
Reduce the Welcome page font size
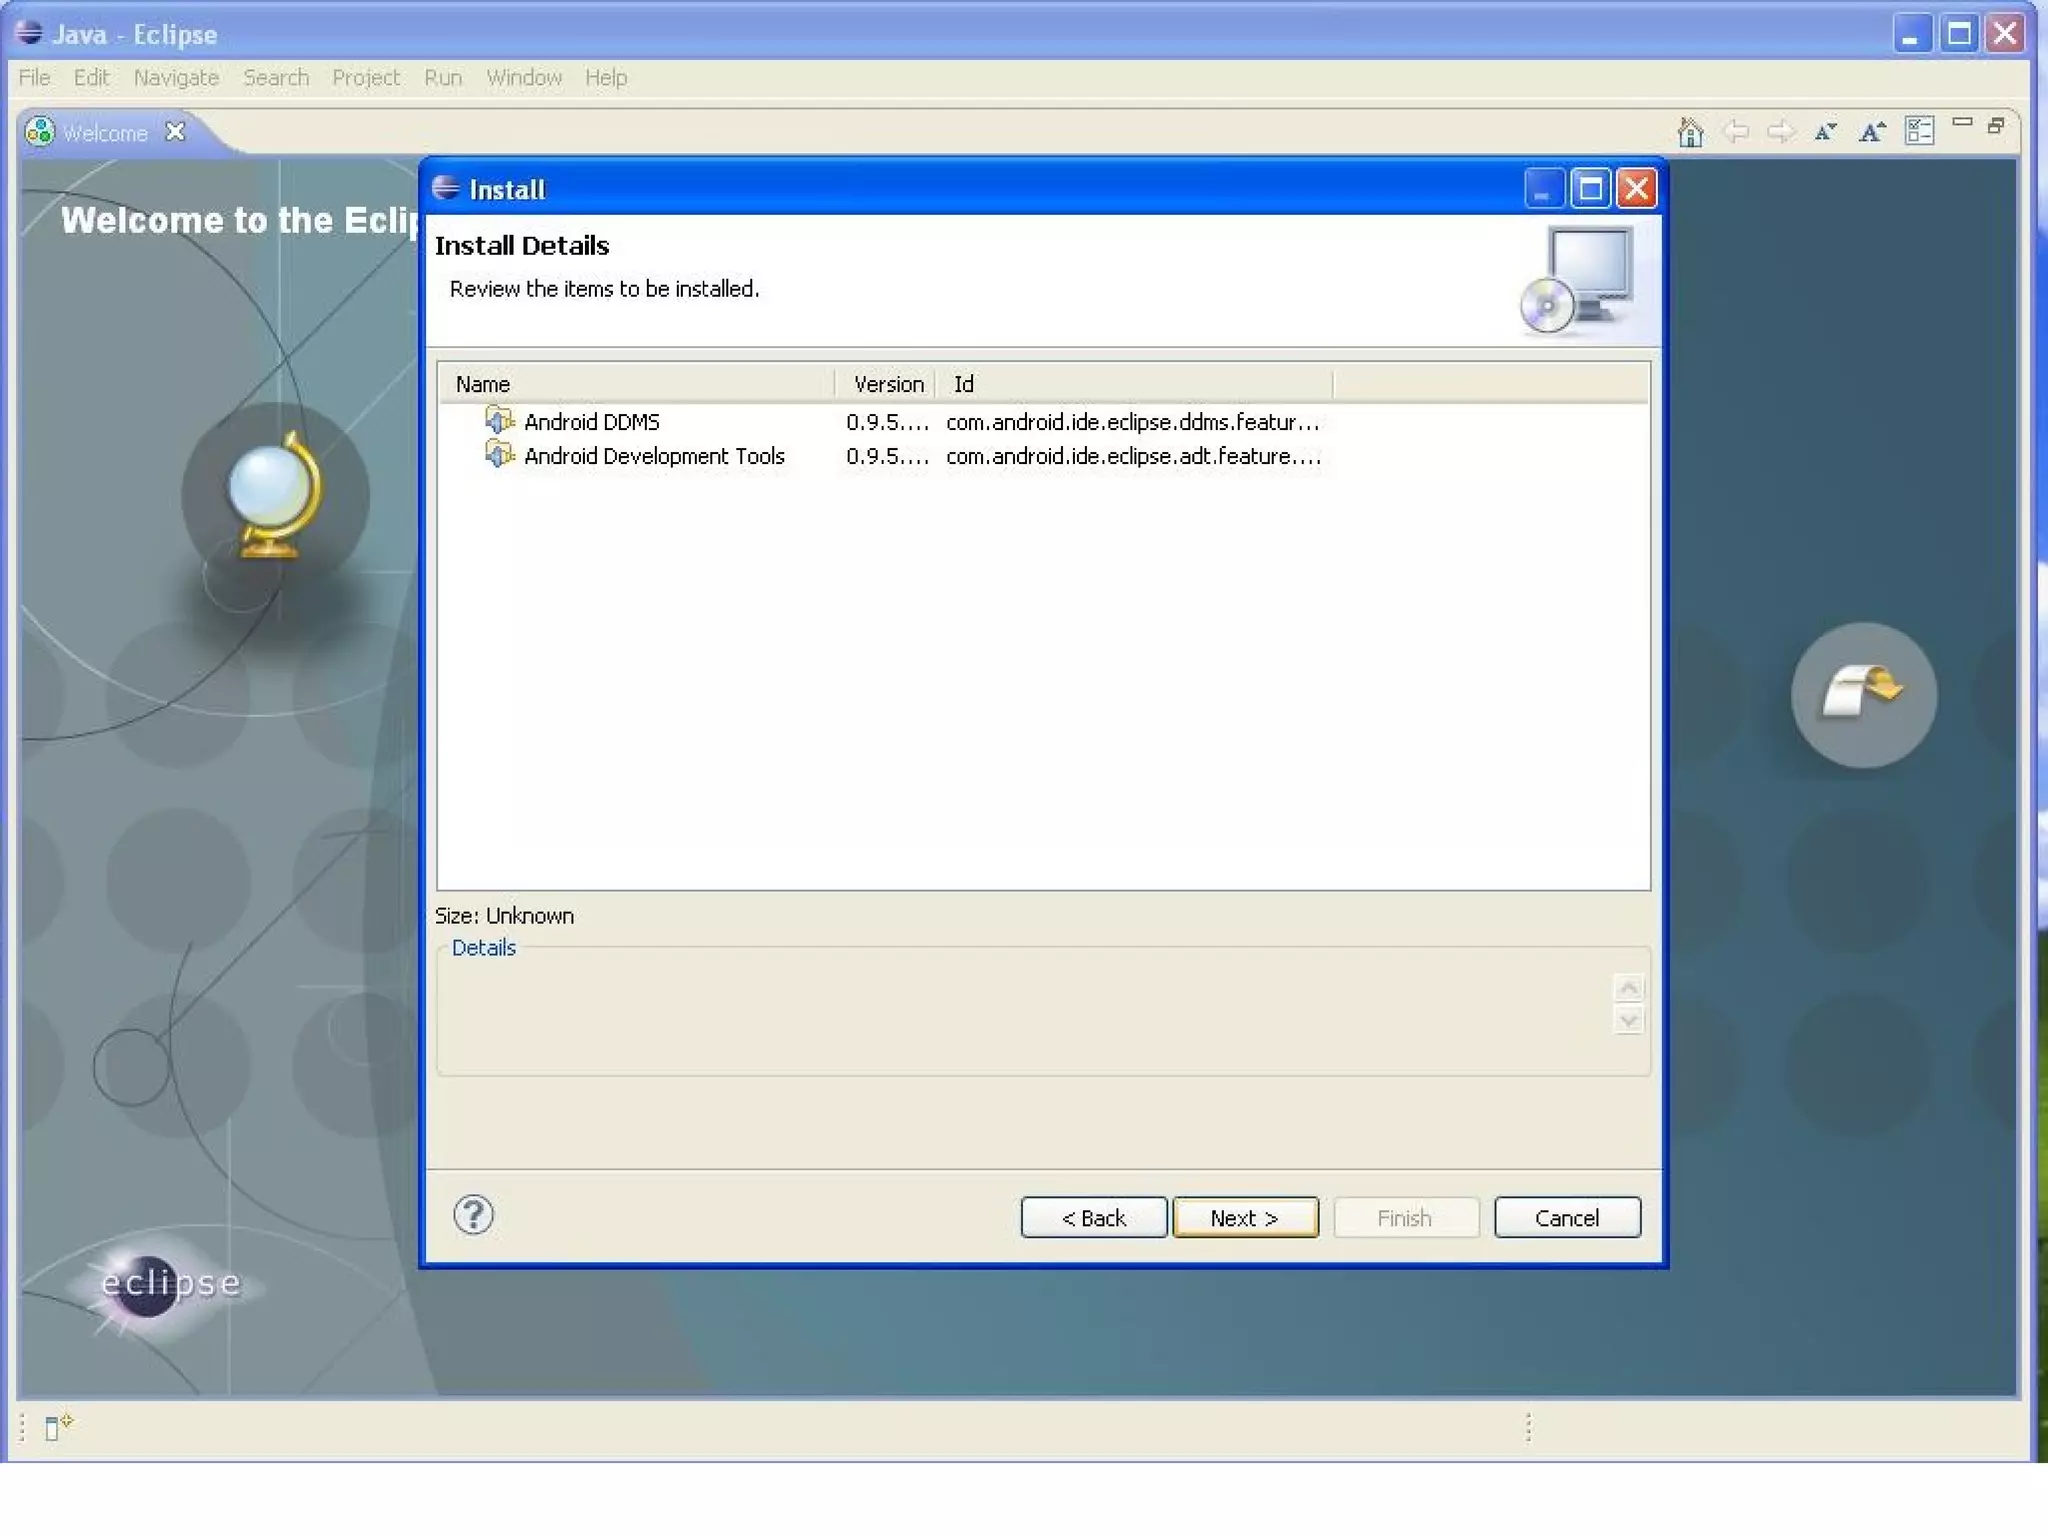pos(1825,132)
